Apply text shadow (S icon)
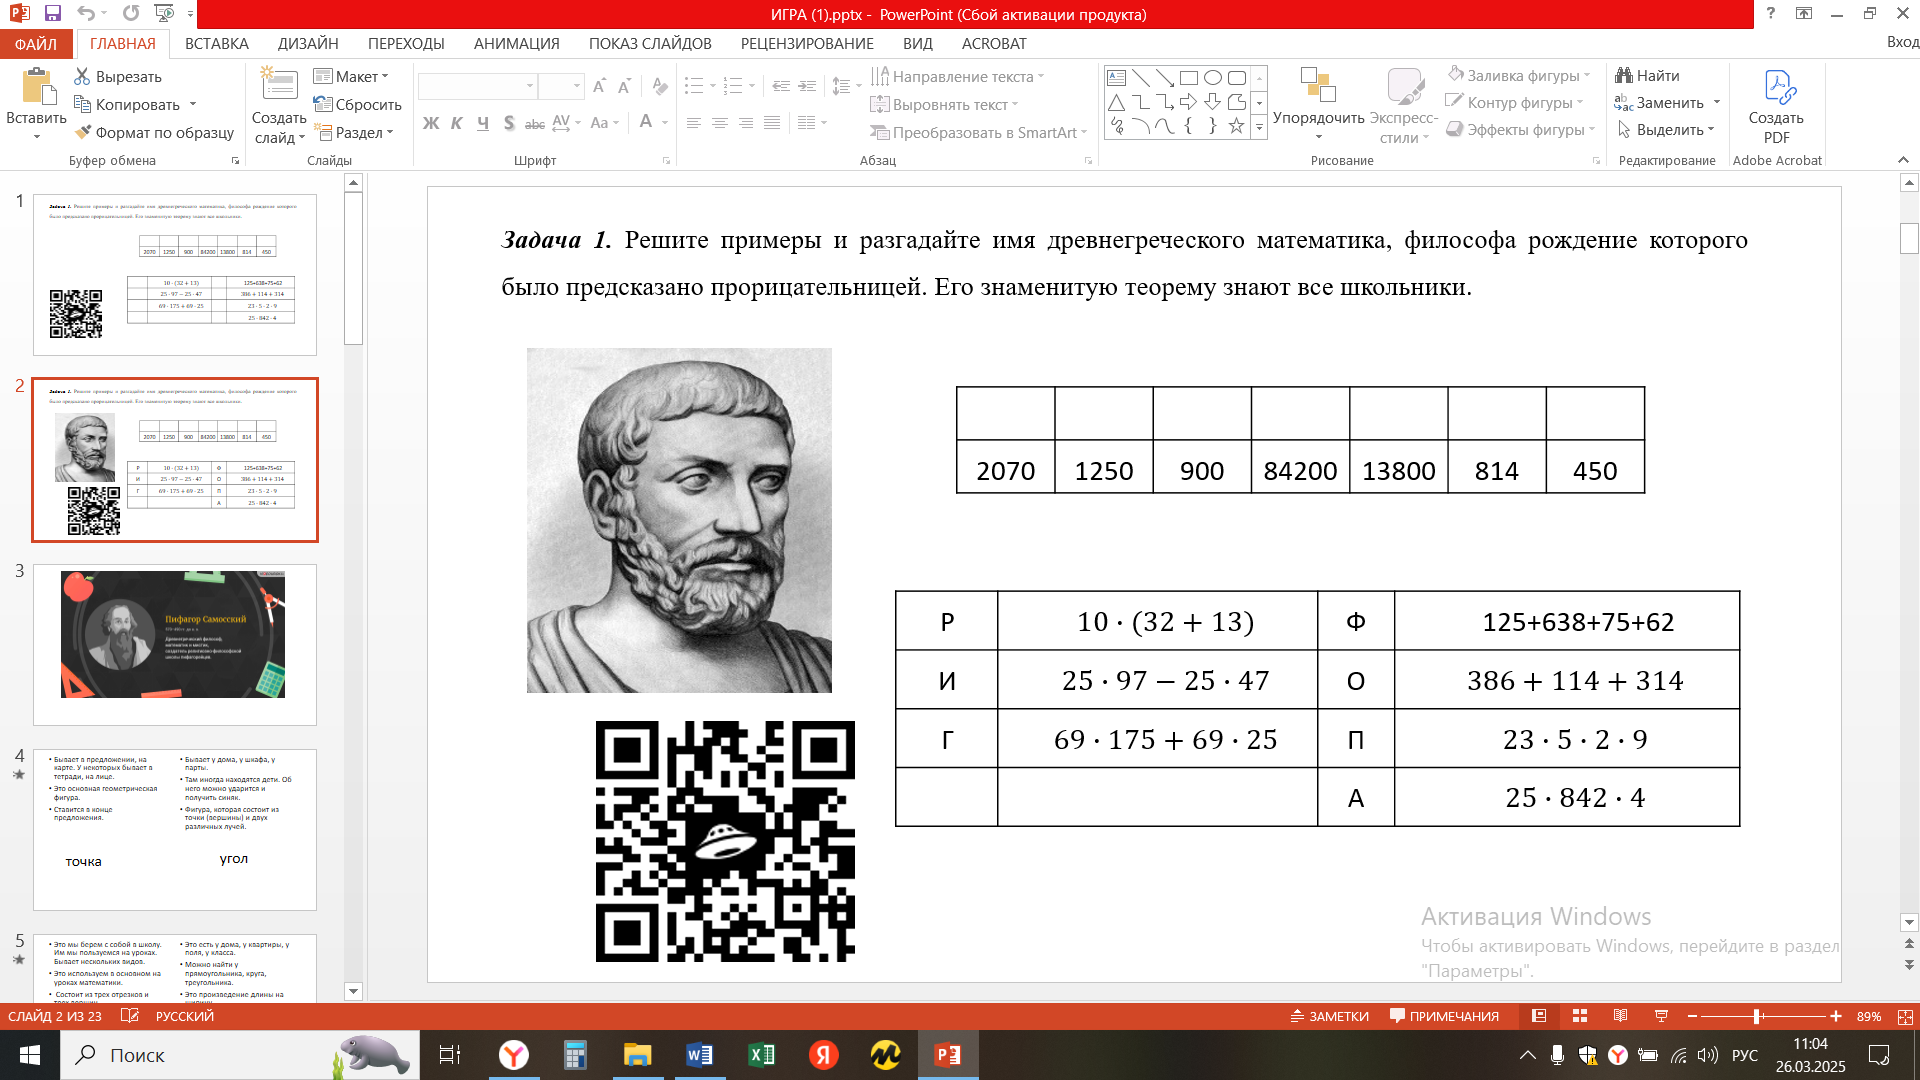The height and width of the screenshot is (1080, 1920). (x=509, y=123)
